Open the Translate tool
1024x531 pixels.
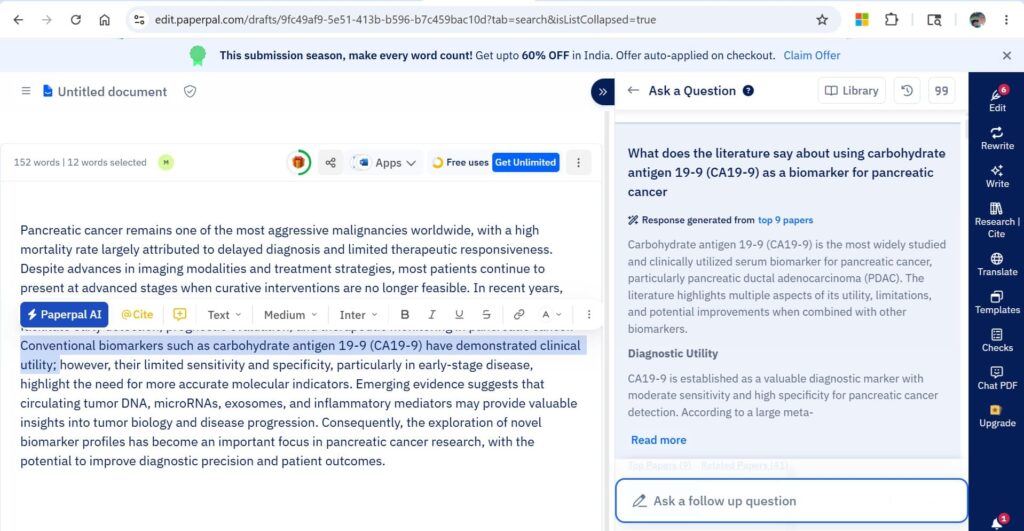(x=997, y=265)
